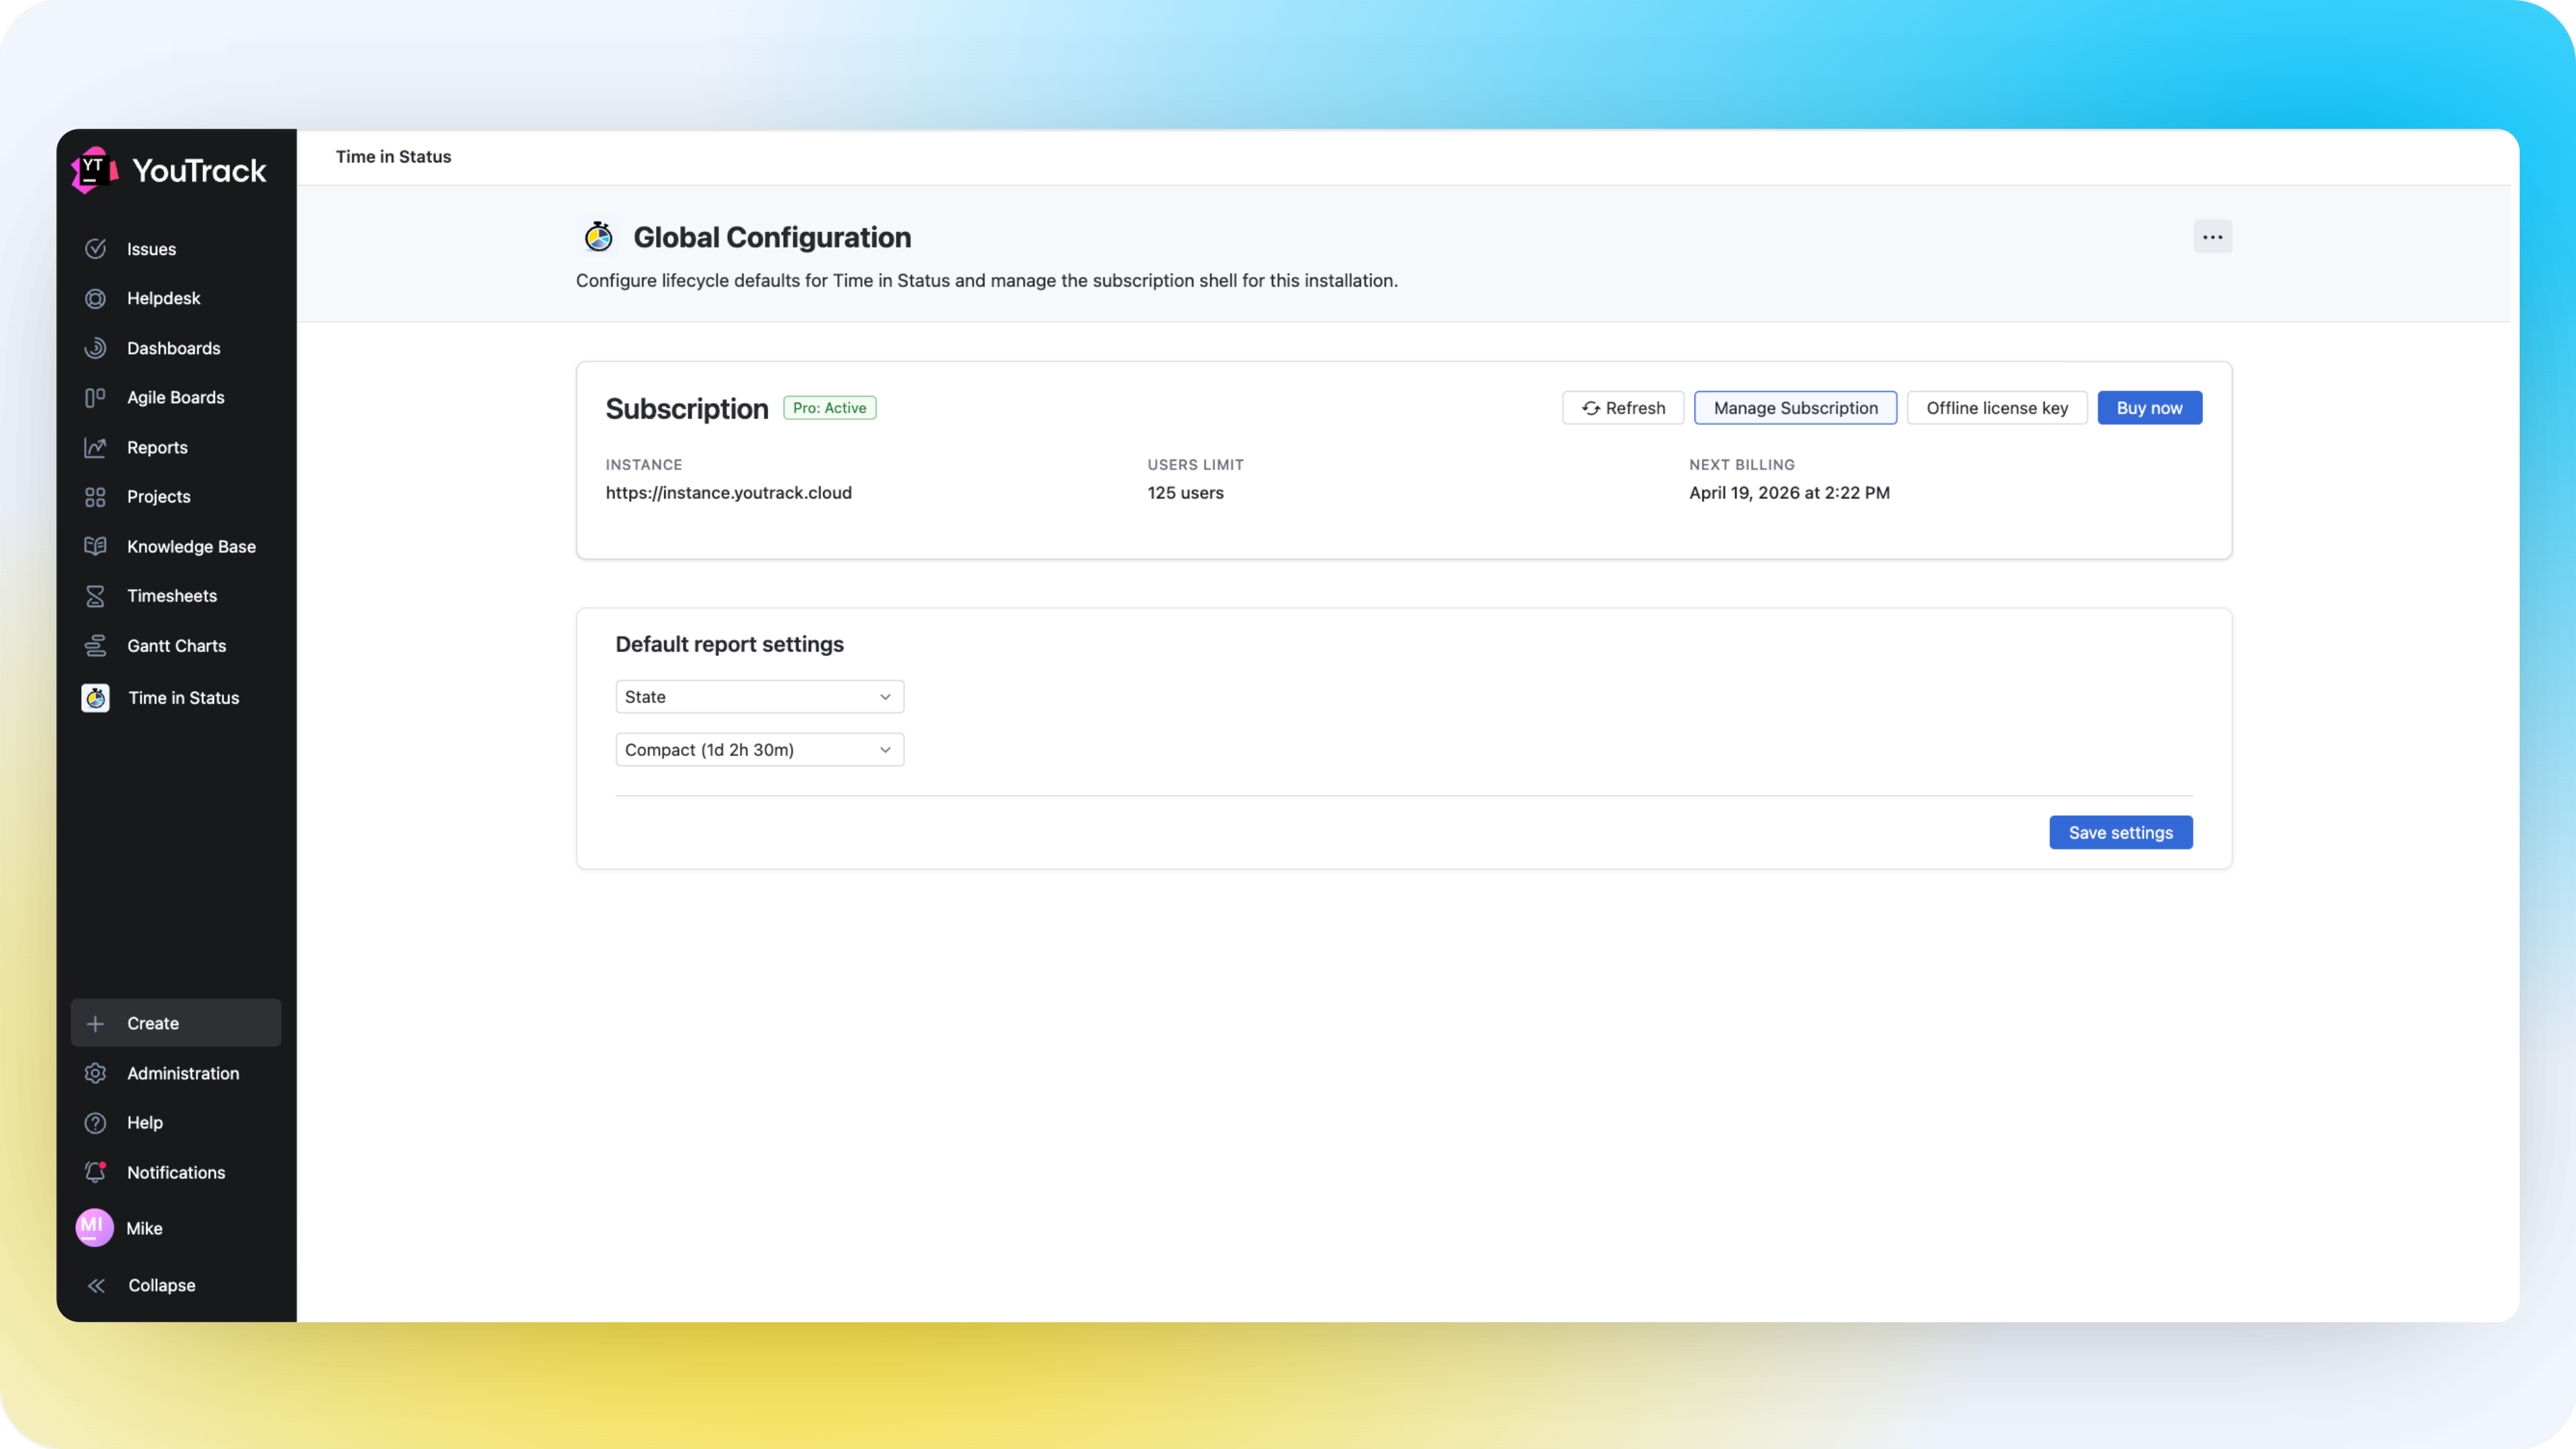
Task: Click the Help question mark icon
Action: (95, 1123)
